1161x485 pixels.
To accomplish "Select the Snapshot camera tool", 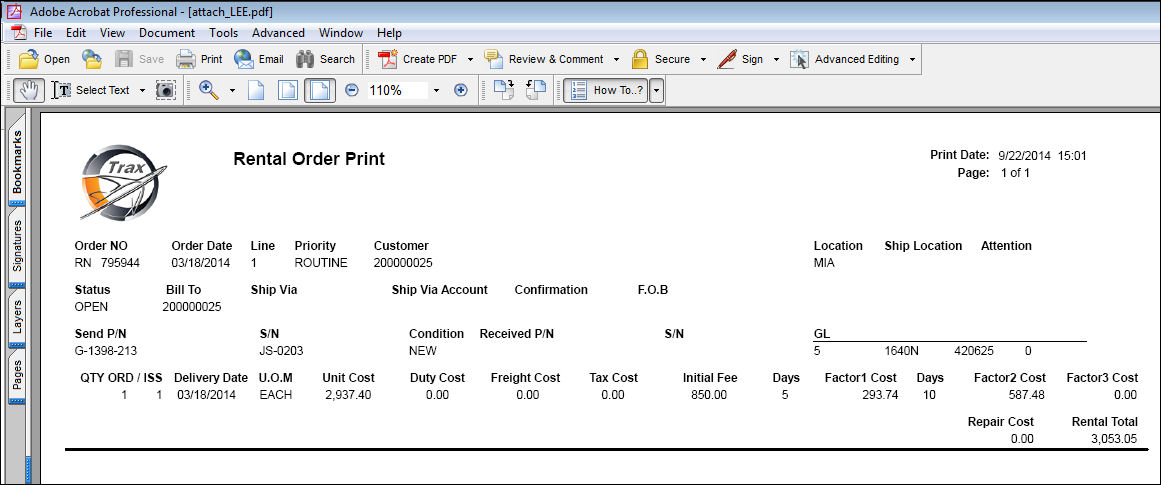I will coord(164,90).
